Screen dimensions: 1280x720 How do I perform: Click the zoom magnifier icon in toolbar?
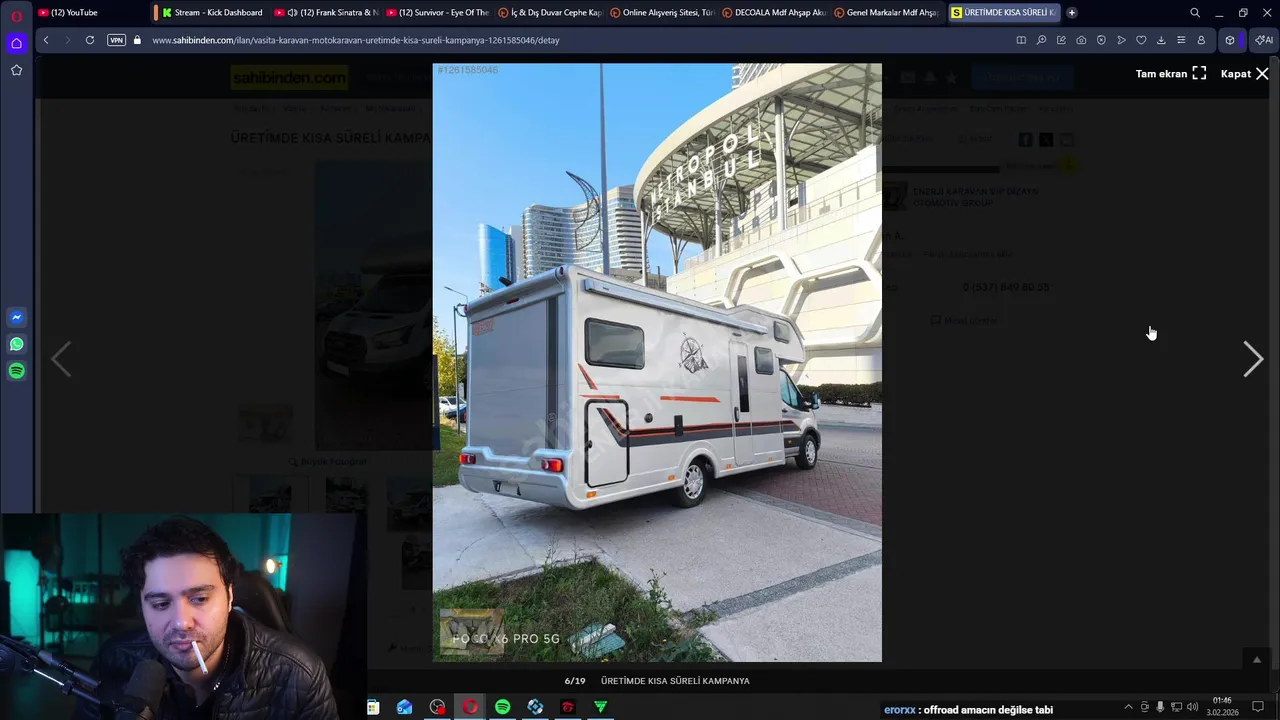pos(1041,40)
